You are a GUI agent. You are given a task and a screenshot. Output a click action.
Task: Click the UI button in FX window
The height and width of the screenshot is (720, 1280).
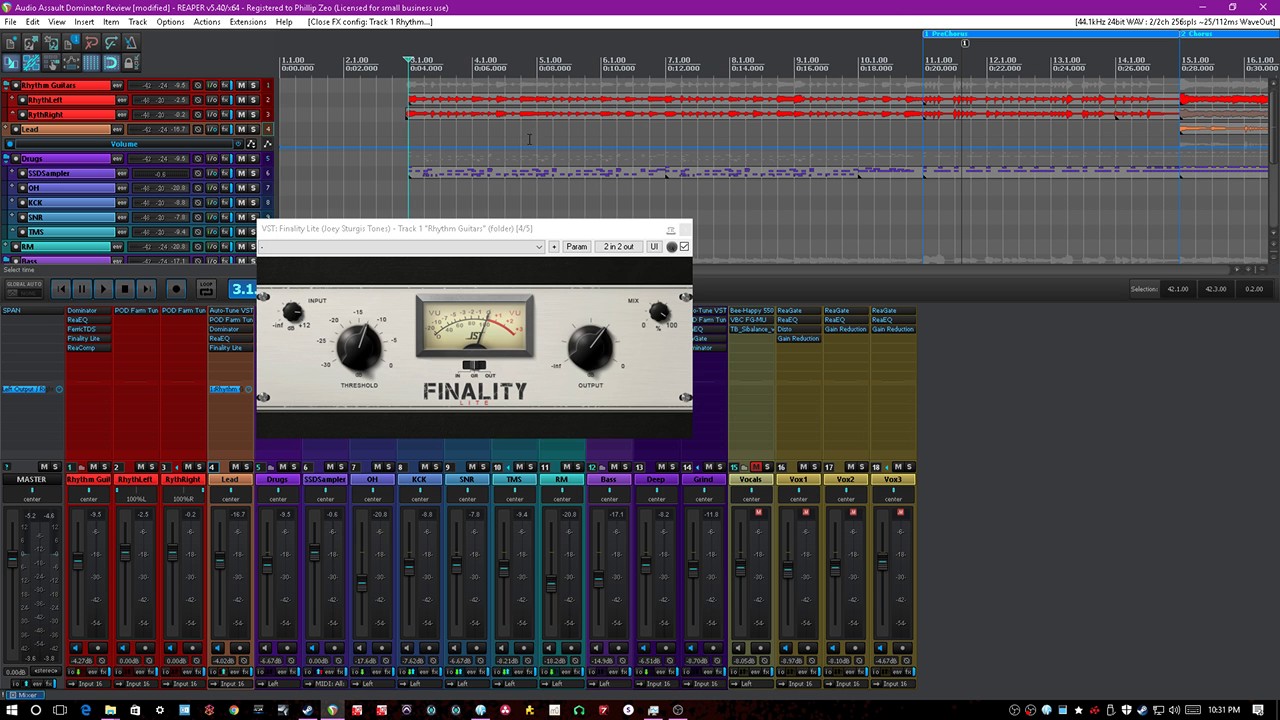[x=654, y=246]
